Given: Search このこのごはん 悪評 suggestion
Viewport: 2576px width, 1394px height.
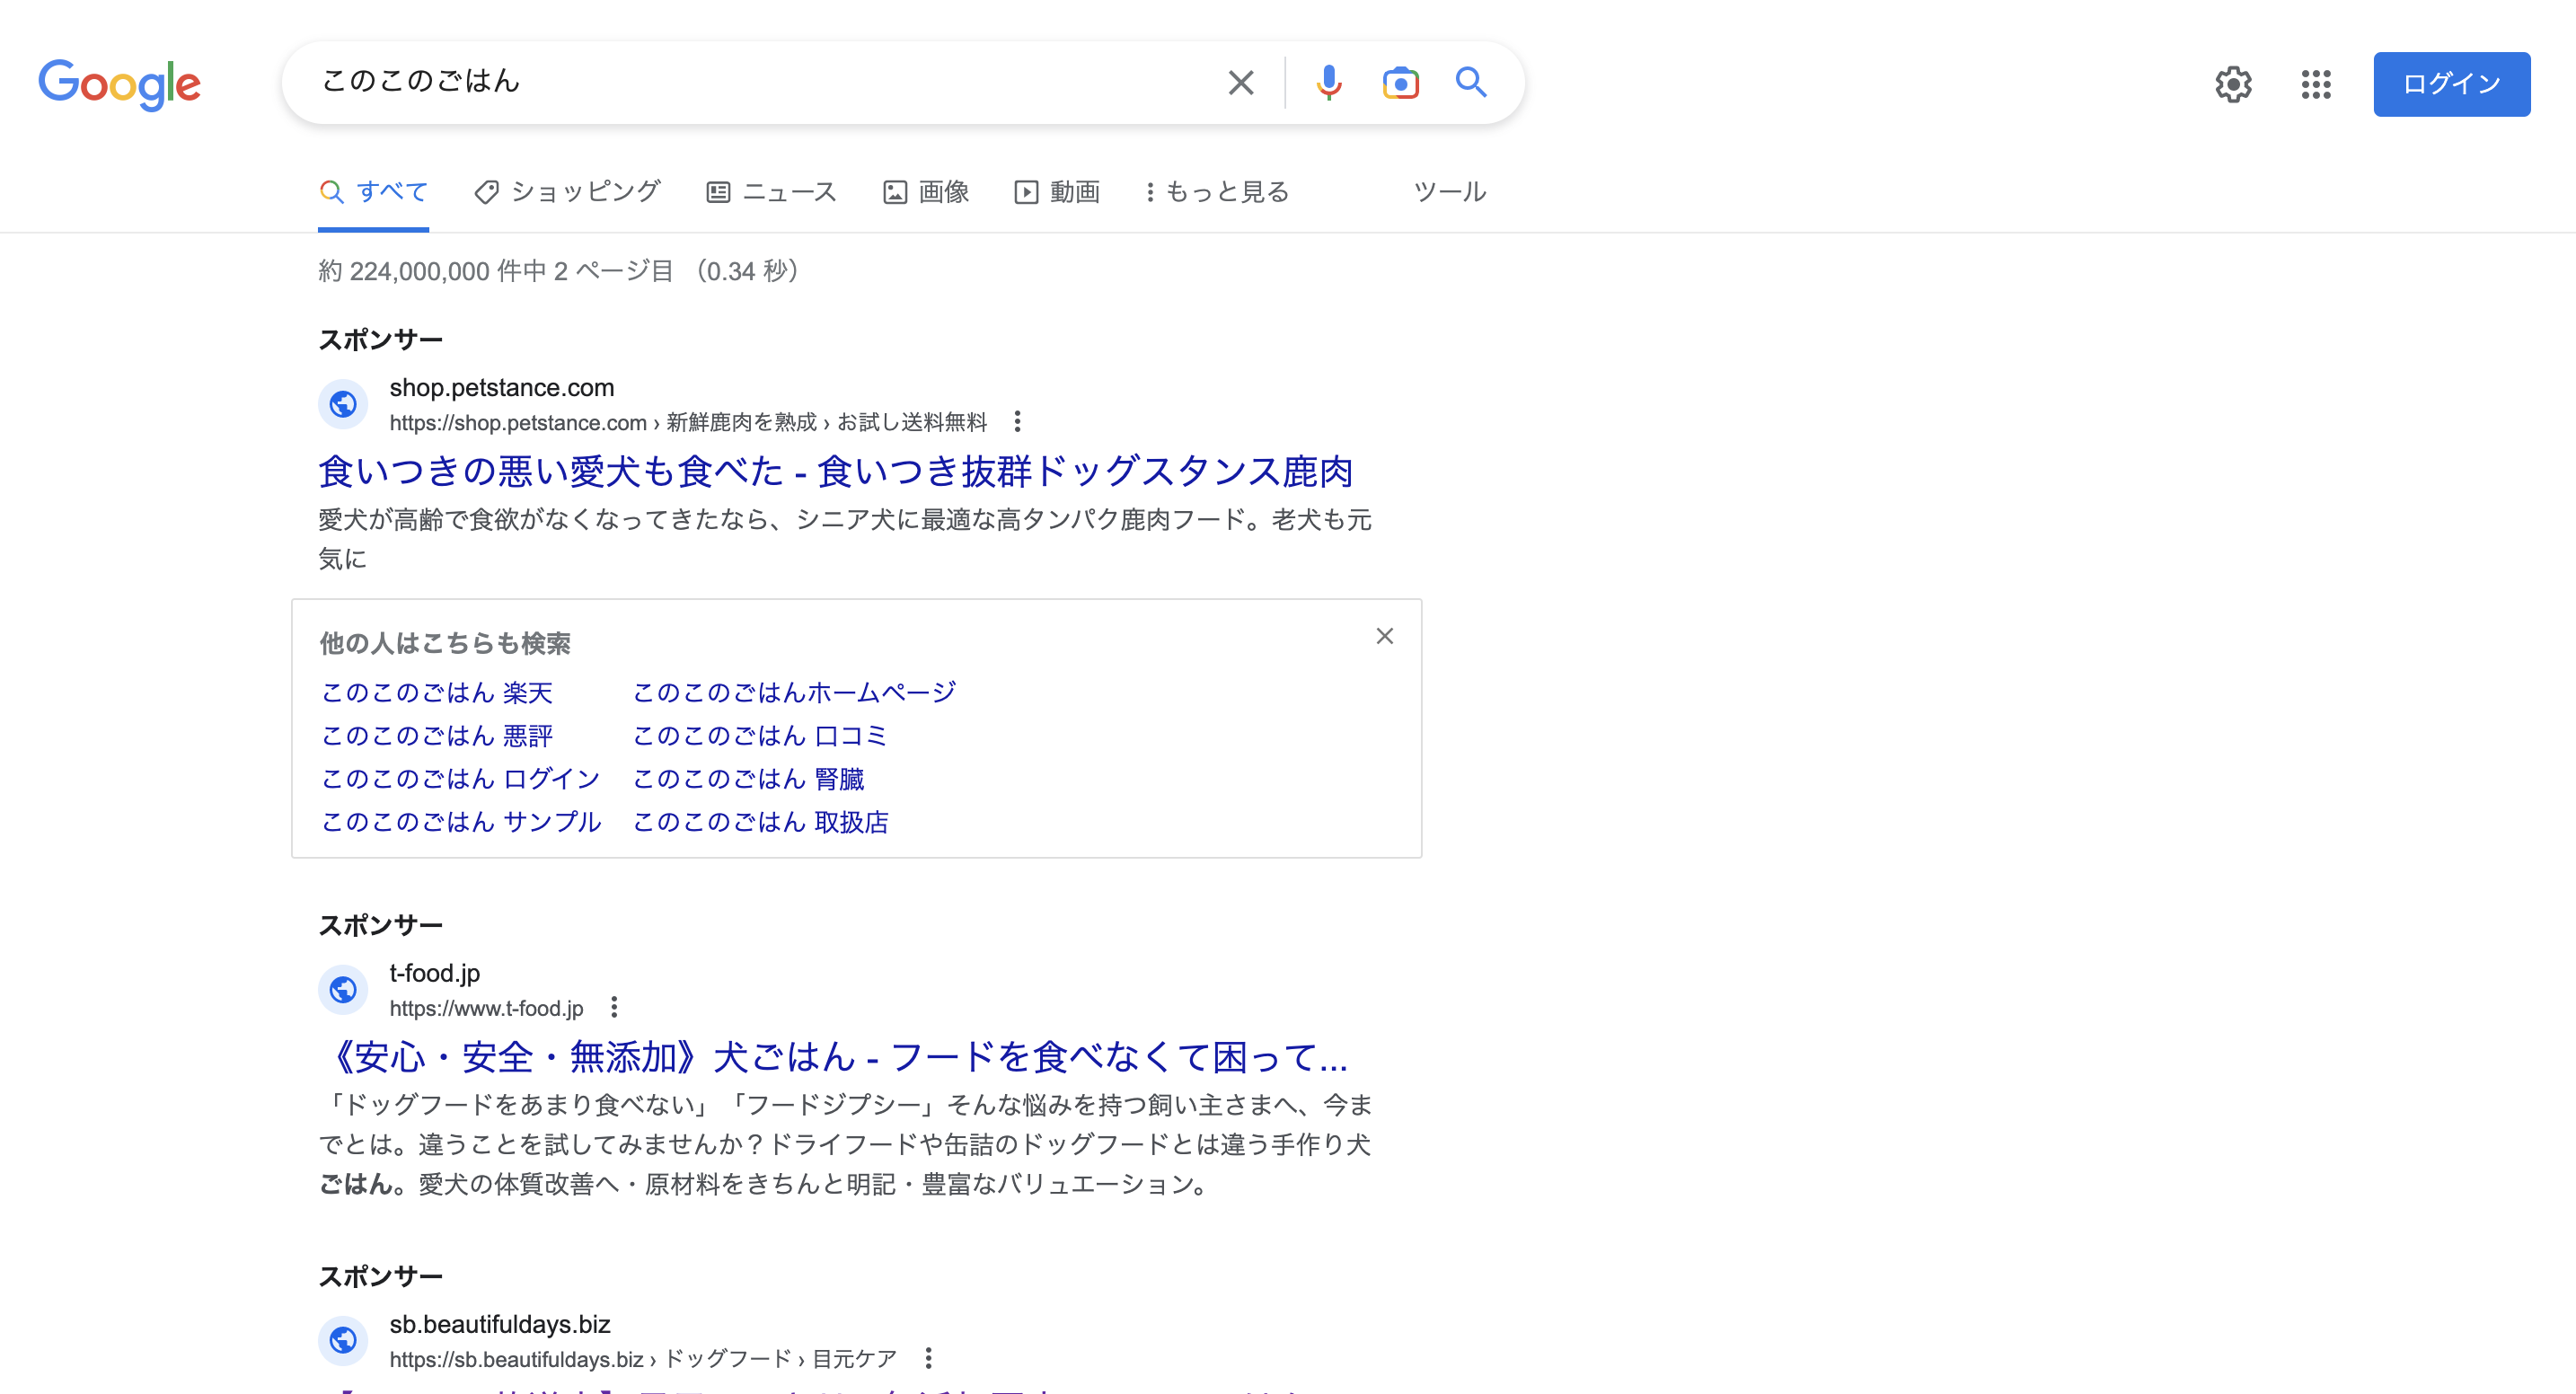Looking at the screenshot, I should tap(437, 736).
